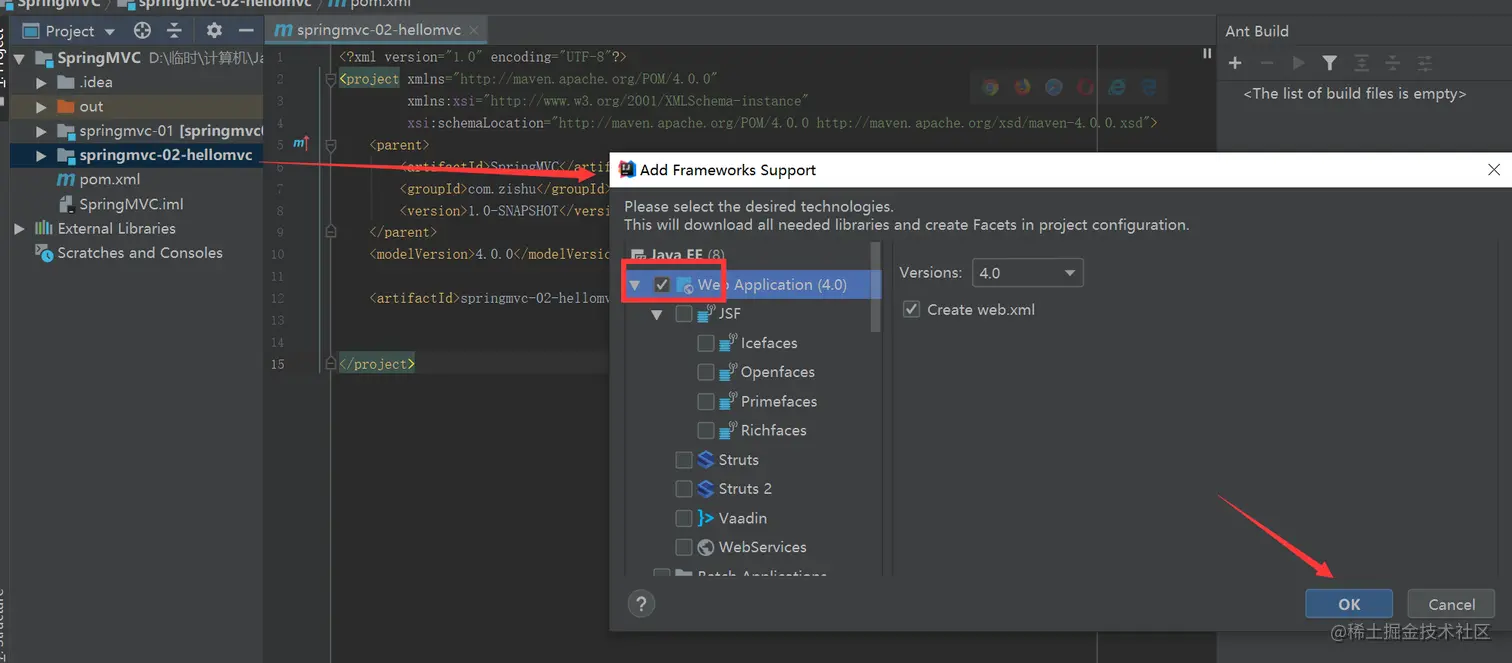The width and height of the screenshot is (1512, 663).
Task: Enable the Primefaces checkbox
Action: [706, 401]
